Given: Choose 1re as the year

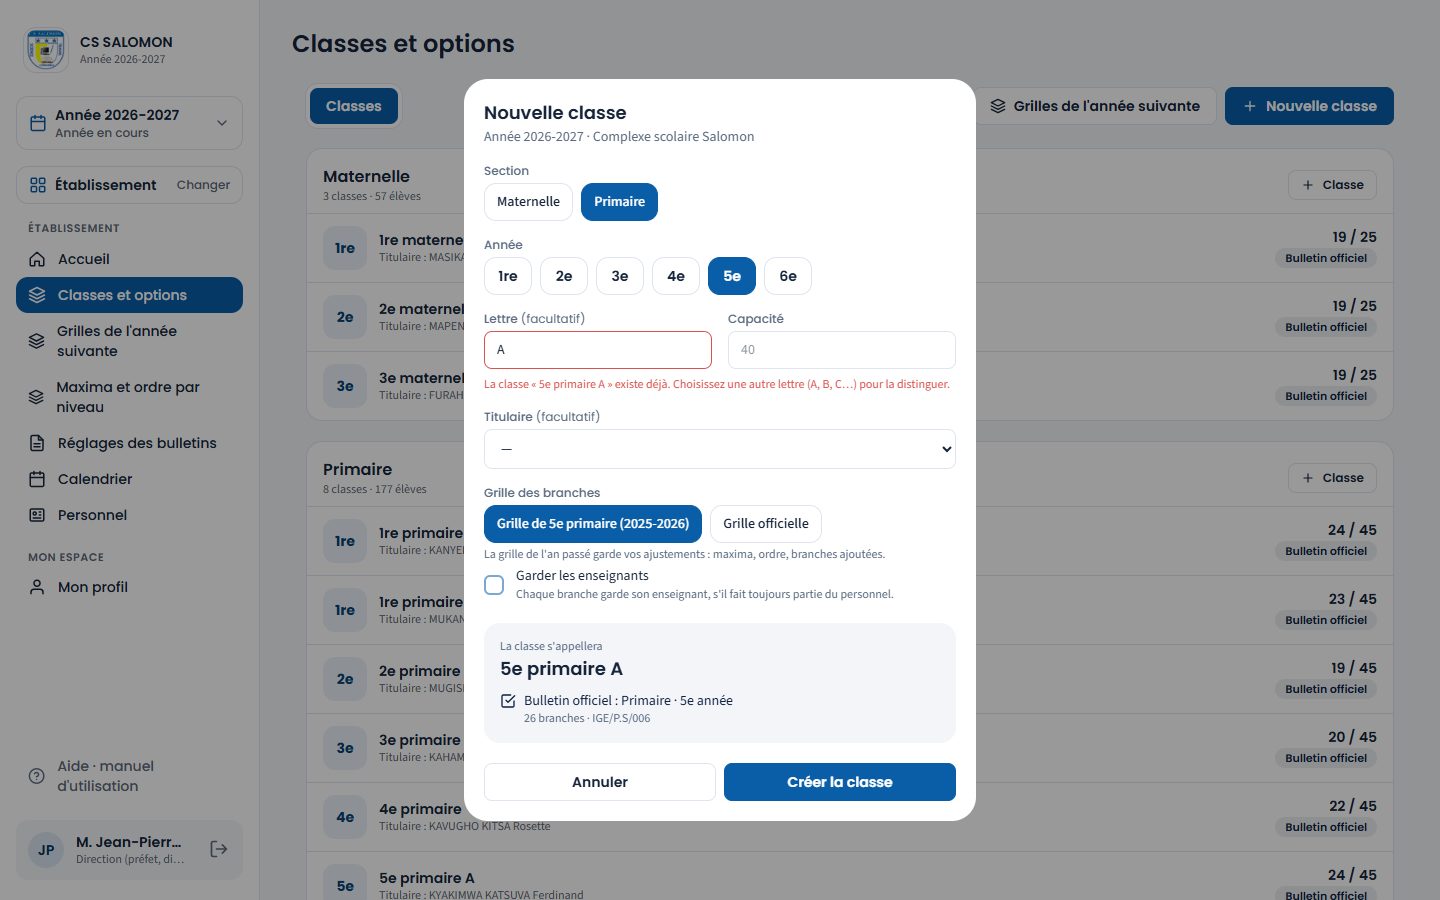Looking at the screenshot, I should [508, 276].
